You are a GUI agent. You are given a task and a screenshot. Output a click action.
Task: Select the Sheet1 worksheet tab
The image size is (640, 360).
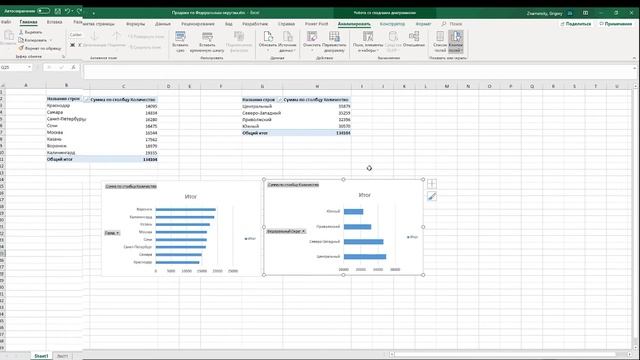[x=41, y=356]
